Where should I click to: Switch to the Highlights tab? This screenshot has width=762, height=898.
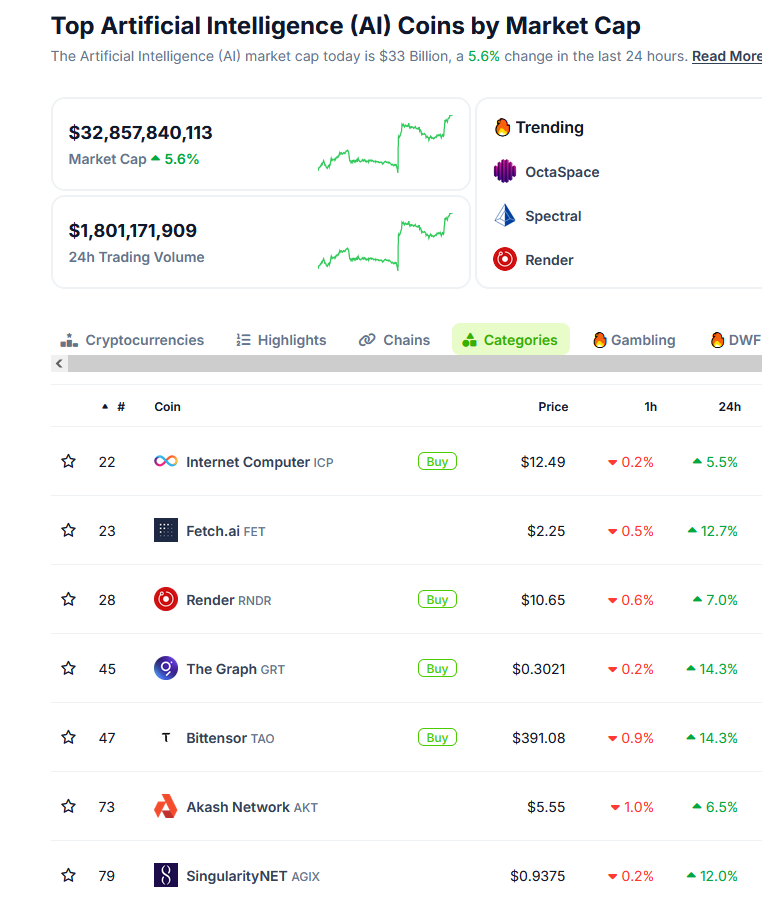(x=281, y=340)
